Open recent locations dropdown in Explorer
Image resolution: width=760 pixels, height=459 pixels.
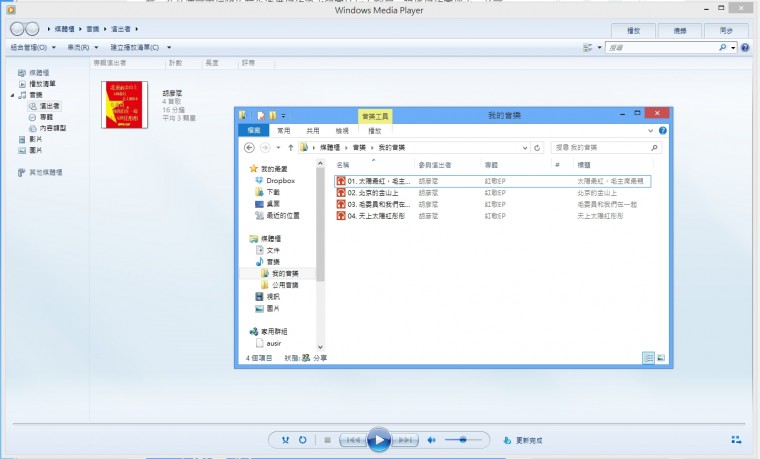point(278,147)
